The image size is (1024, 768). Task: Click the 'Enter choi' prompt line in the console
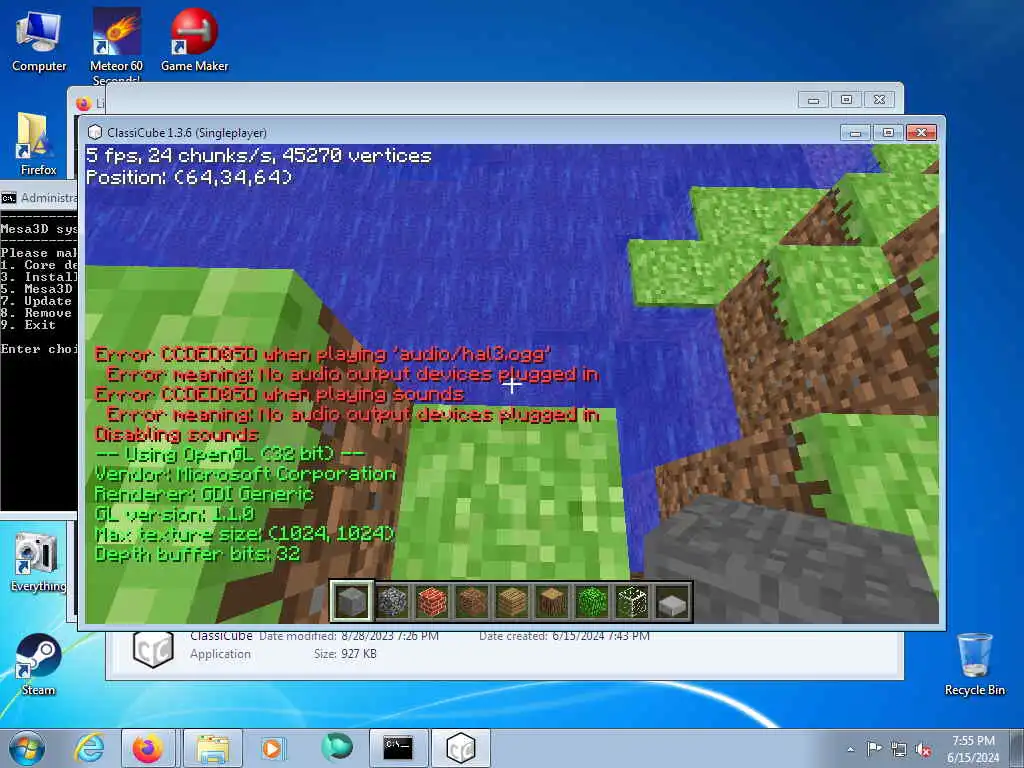point(39,349)
